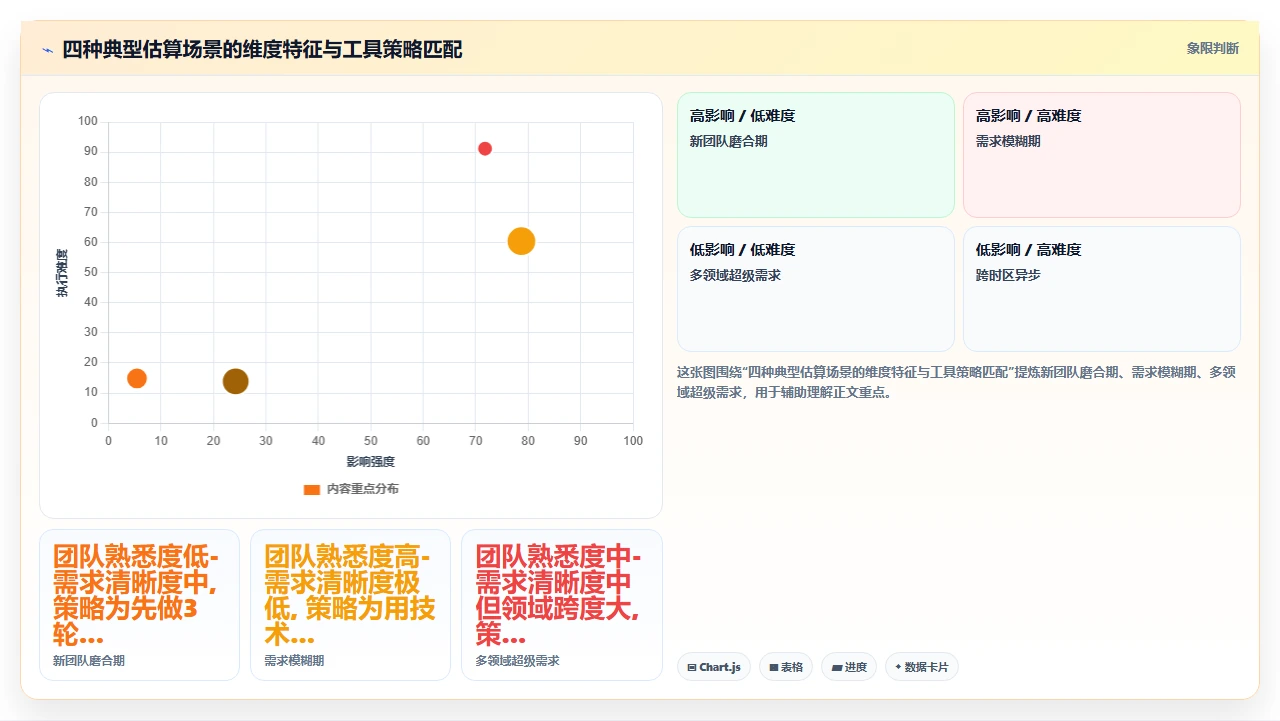Click the Chart.js tag icon

pyautogui.click(x=692, y=667)
